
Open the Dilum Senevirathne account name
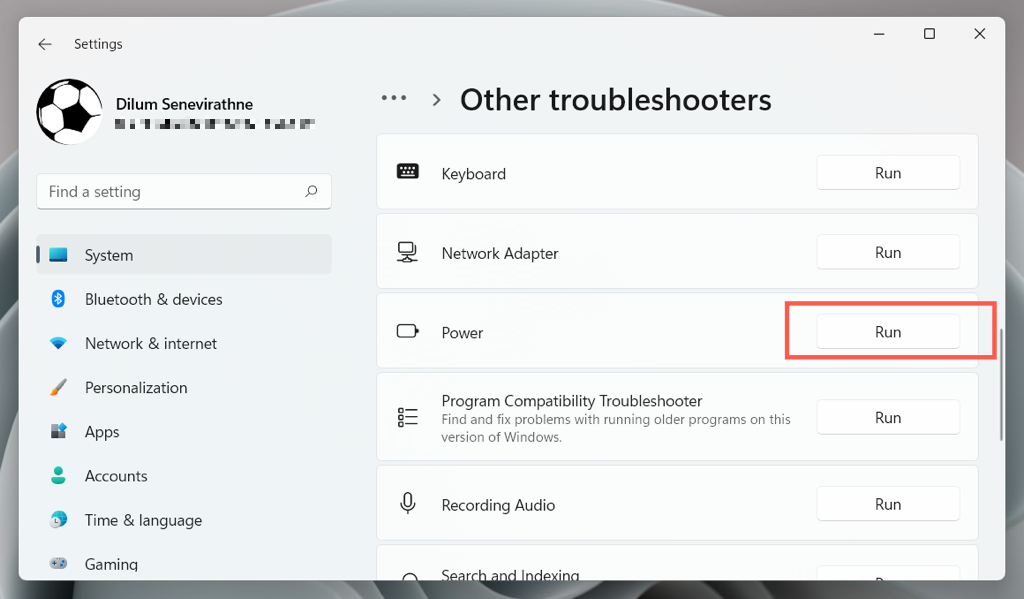[184, 104]
